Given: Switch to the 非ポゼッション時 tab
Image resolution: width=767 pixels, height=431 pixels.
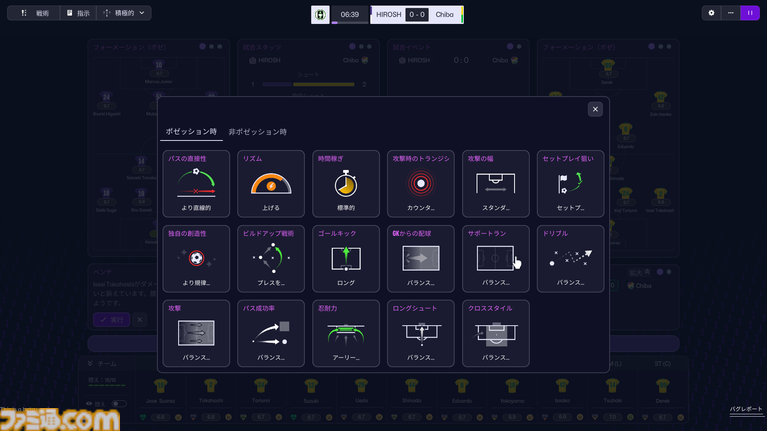Looking at the screenshot, I should [x=257, y=132].
